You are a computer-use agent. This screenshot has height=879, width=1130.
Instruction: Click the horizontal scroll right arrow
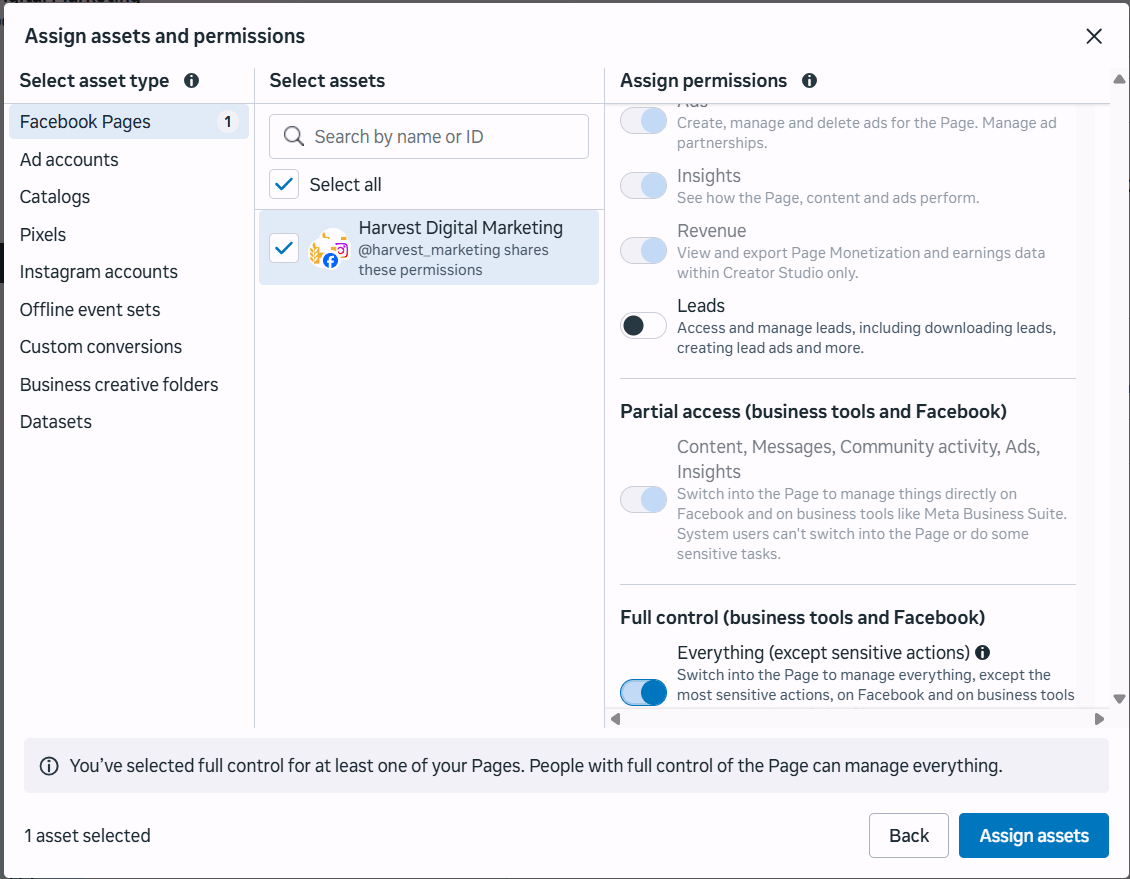pyautogui.click(x=1099, y=719)
